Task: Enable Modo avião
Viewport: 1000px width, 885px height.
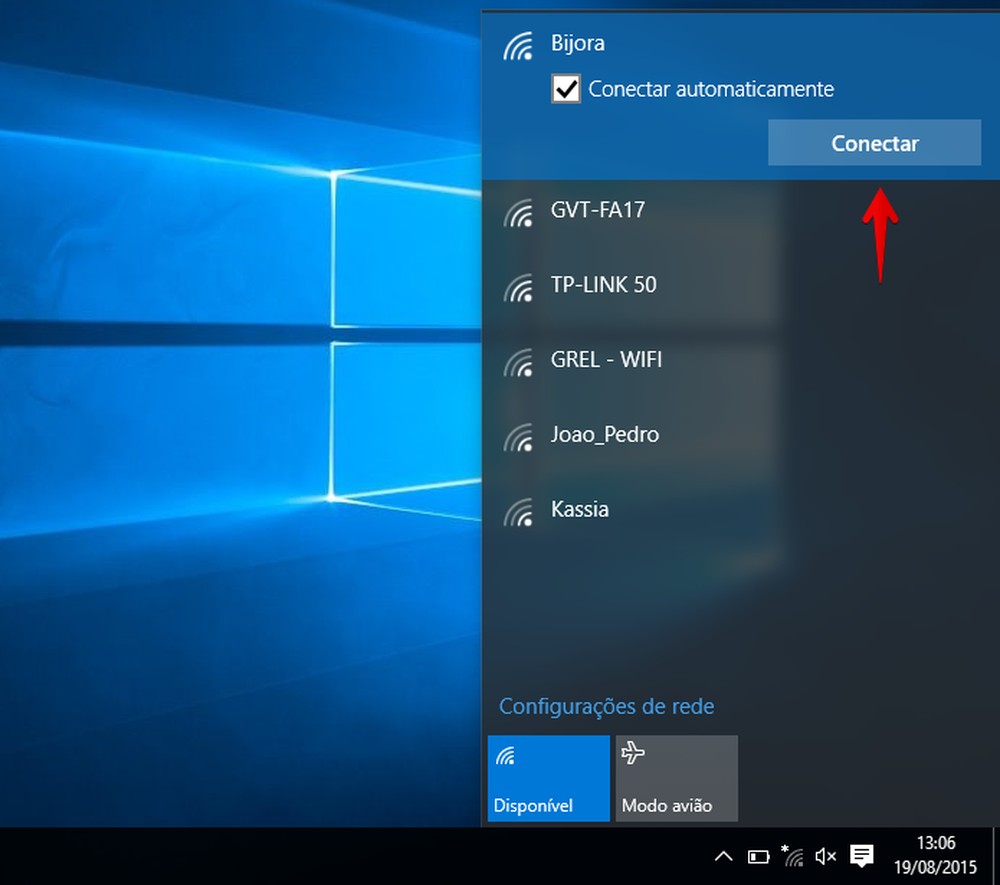Action: [x=676, y=778]
